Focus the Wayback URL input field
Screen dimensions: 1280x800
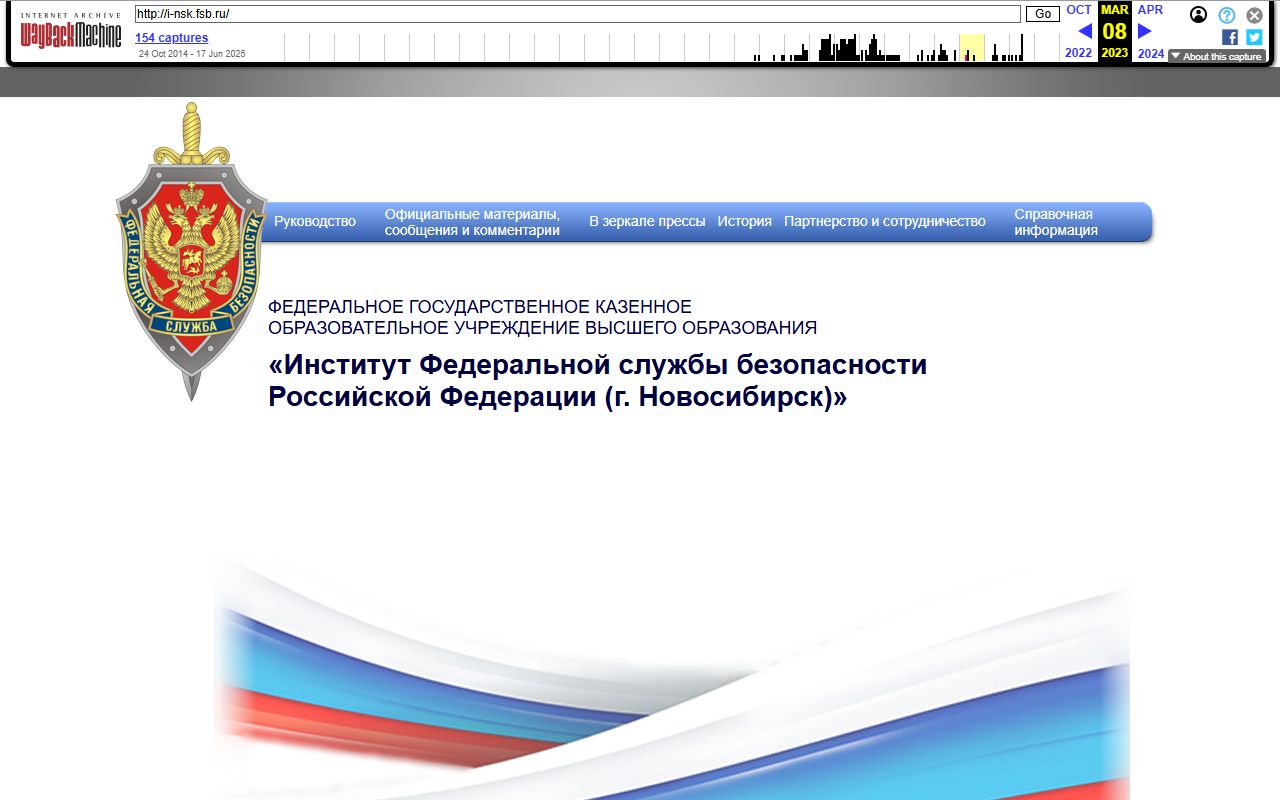click(x=578, y=14)
